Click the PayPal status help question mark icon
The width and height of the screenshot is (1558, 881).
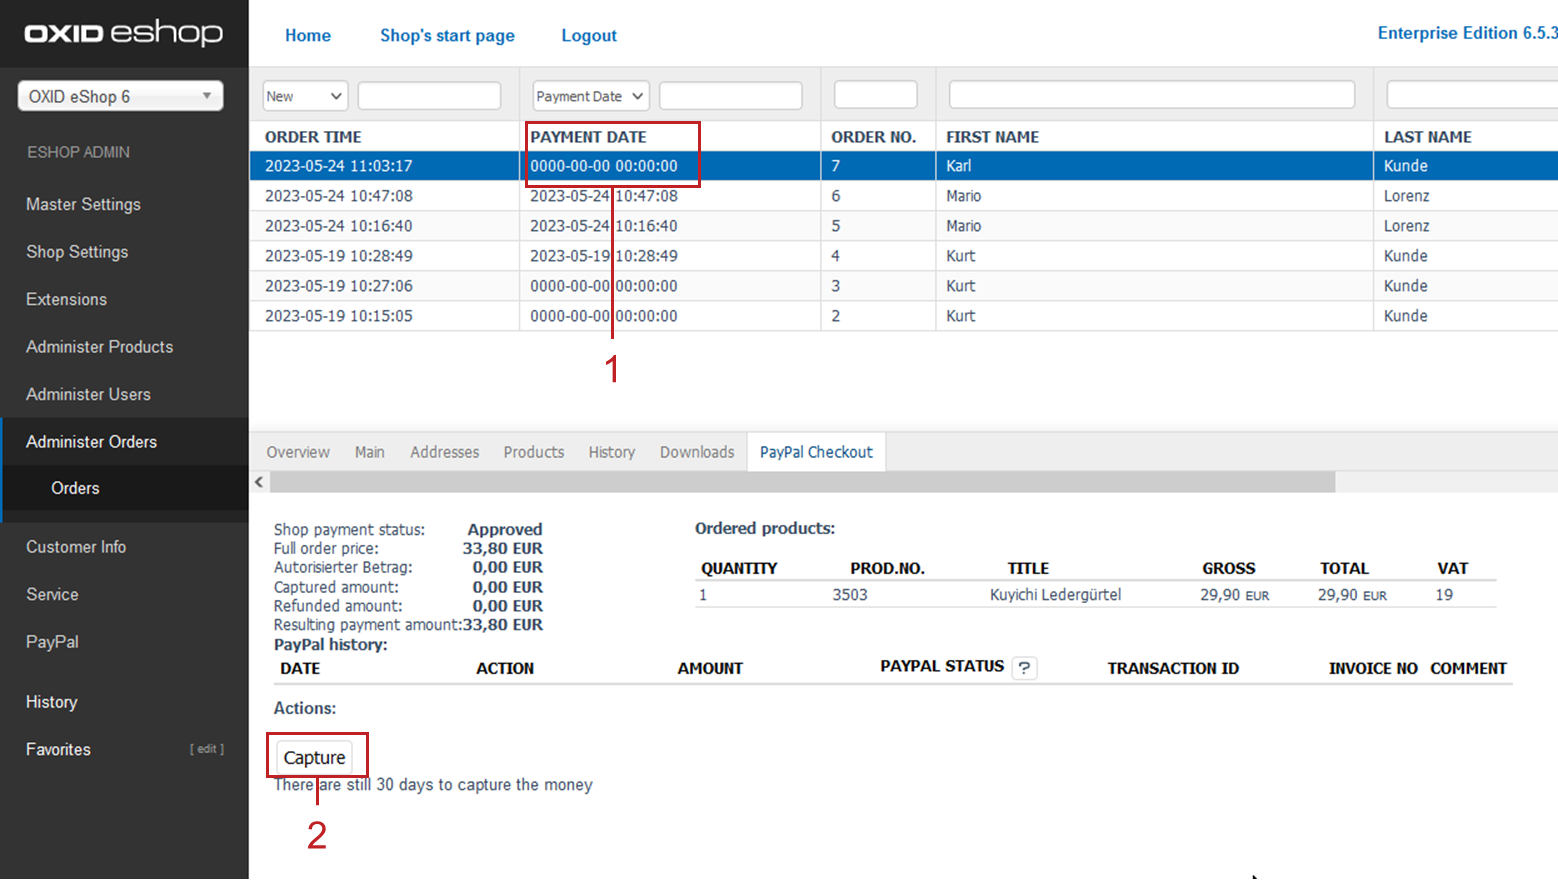[x=1024, y=668]
